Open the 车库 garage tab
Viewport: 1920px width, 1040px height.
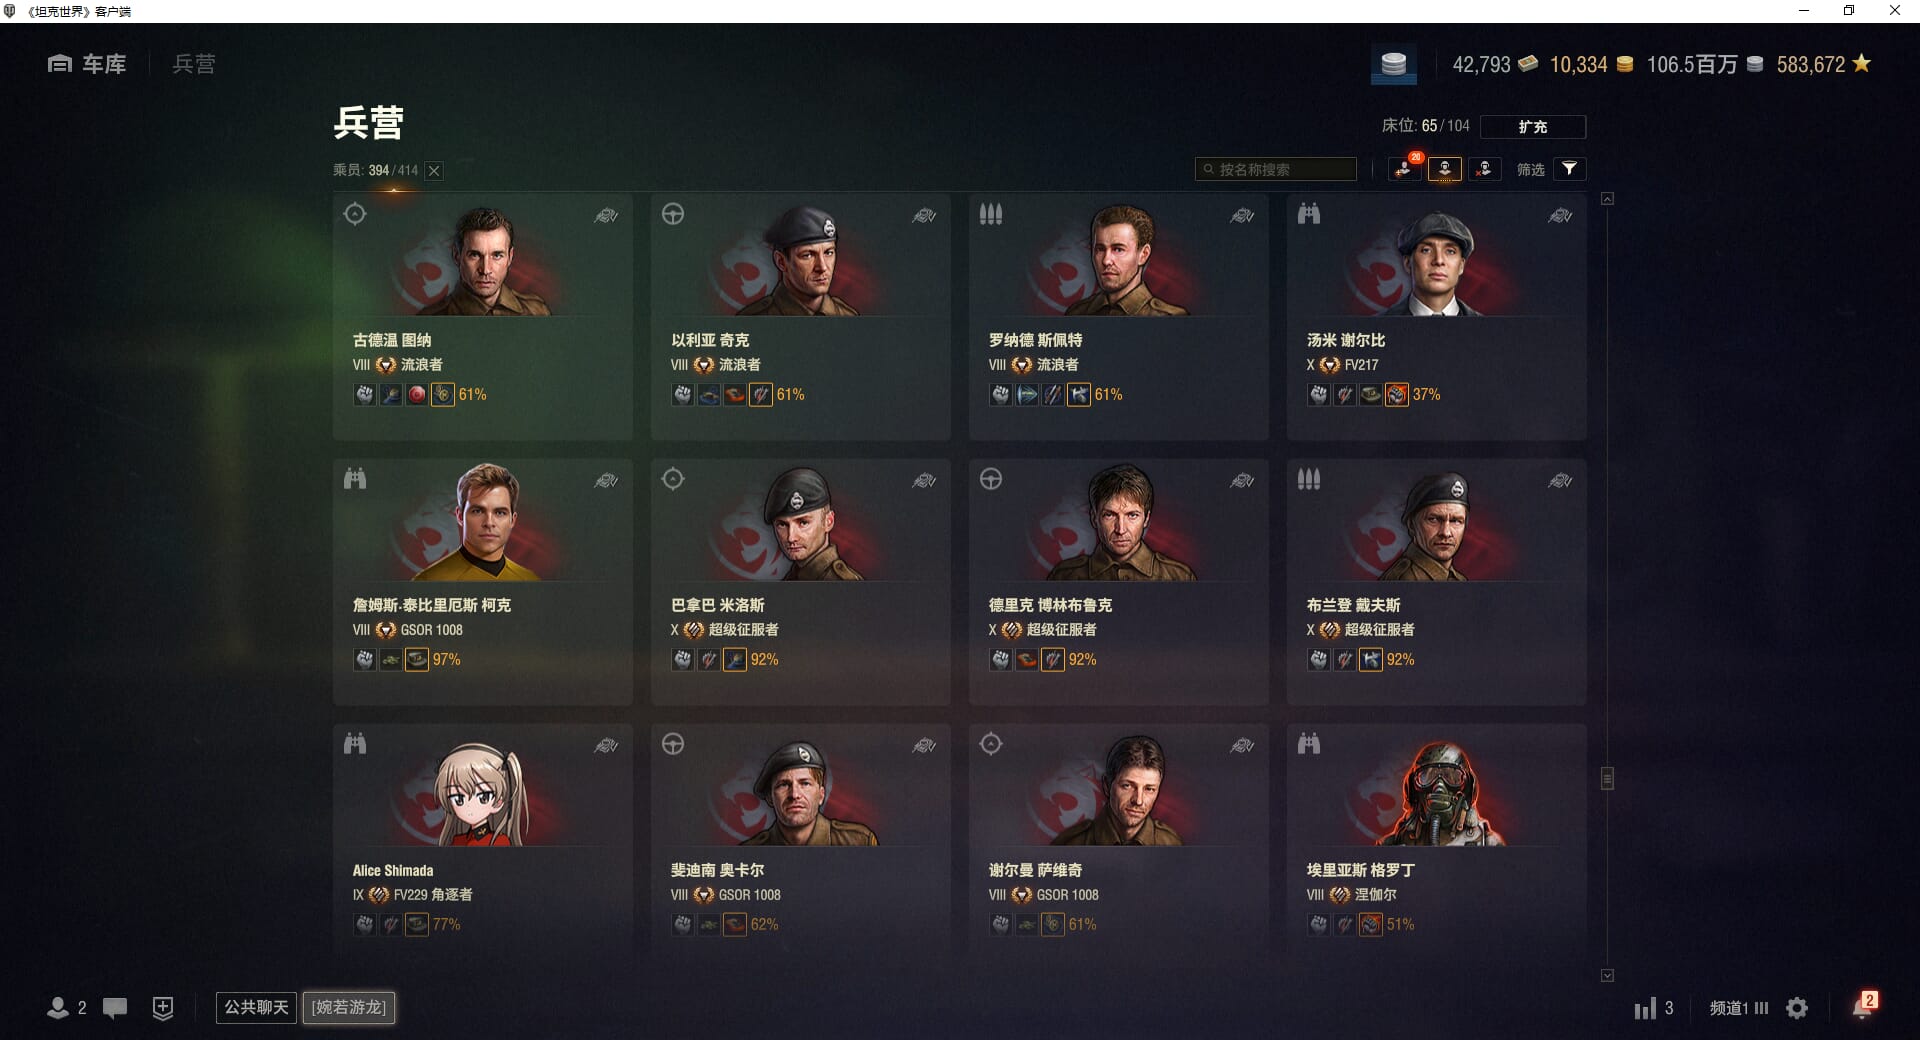(x=87, y=64)
